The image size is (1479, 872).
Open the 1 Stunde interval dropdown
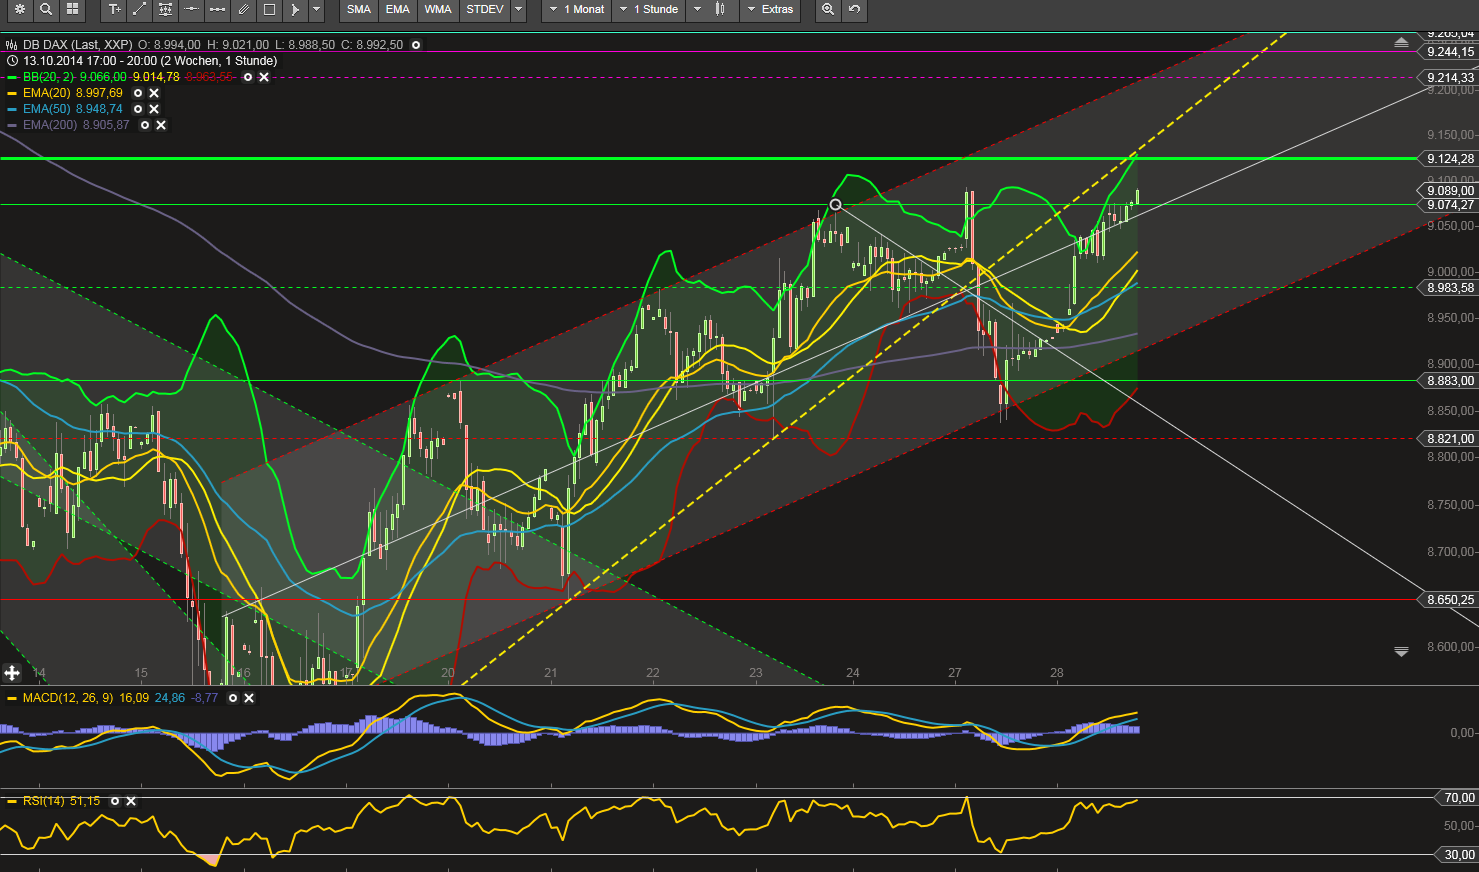(647, 9)
